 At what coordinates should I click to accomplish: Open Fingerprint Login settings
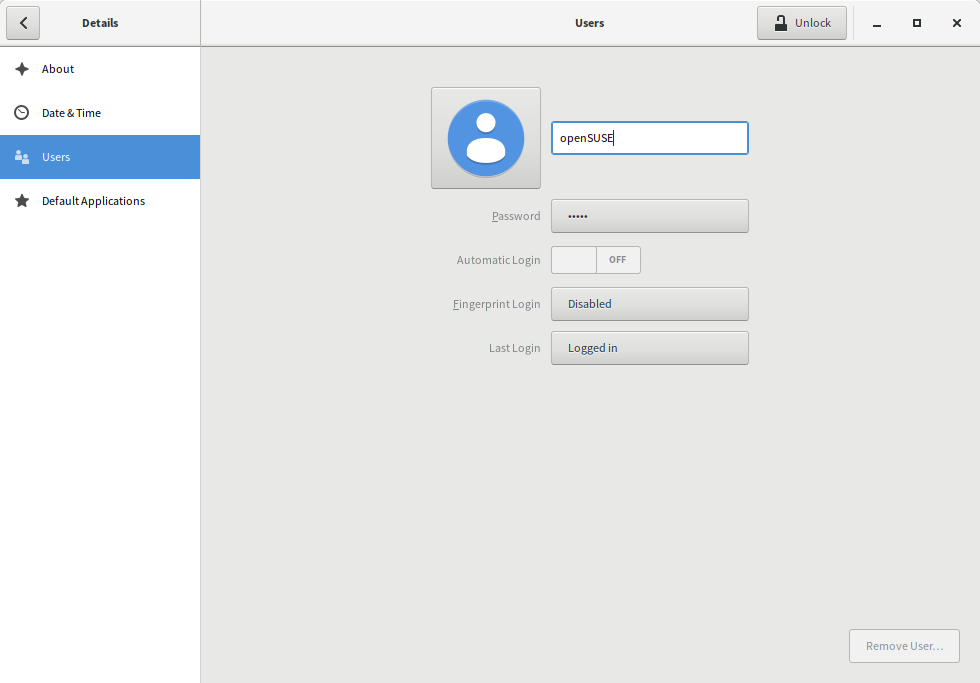tap(649, 303)
